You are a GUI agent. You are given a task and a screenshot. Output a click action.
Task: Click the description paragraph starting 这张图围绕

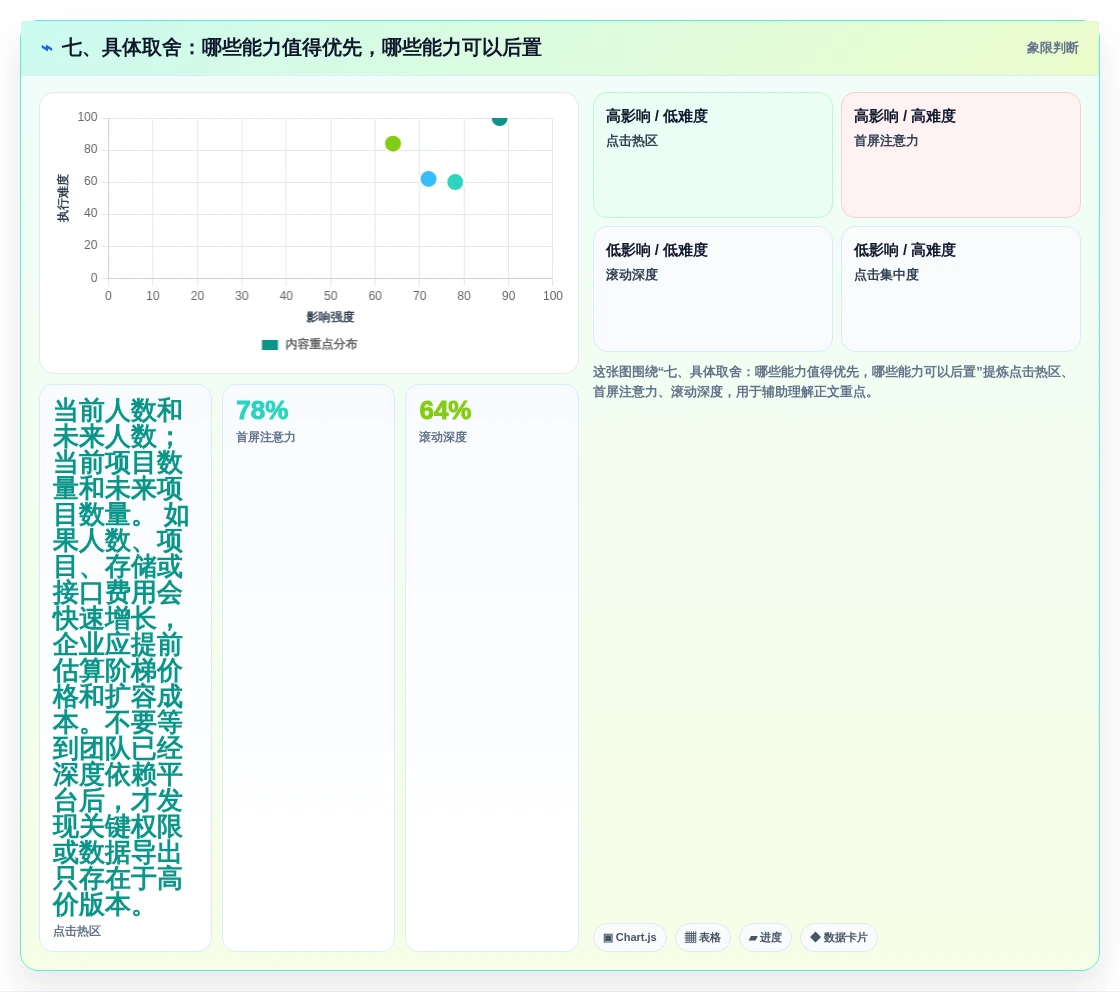pyautogui.click(x=833, y=381)
